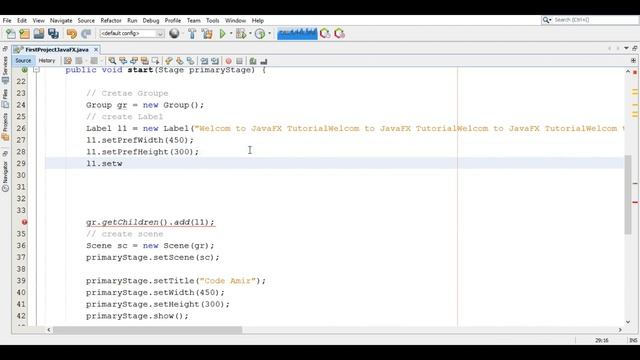Click the Save All toolbar icon
Screen dimensions: 640x360
pyautogui.click(x=53, y=34)
